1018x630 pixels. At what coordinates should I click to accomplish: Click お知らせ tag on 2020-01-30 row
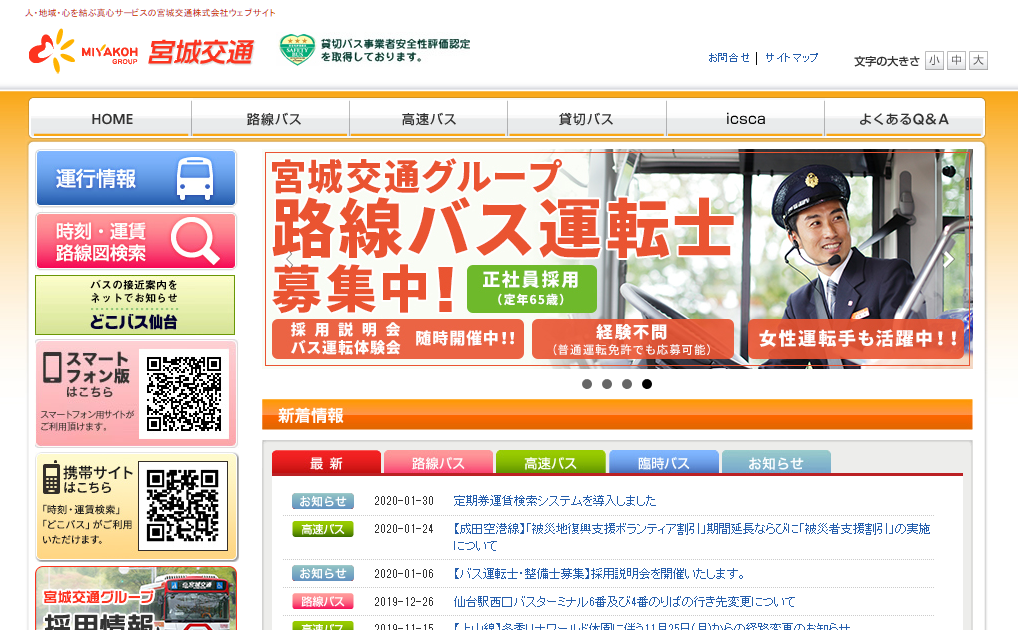(x=323, y=501)
